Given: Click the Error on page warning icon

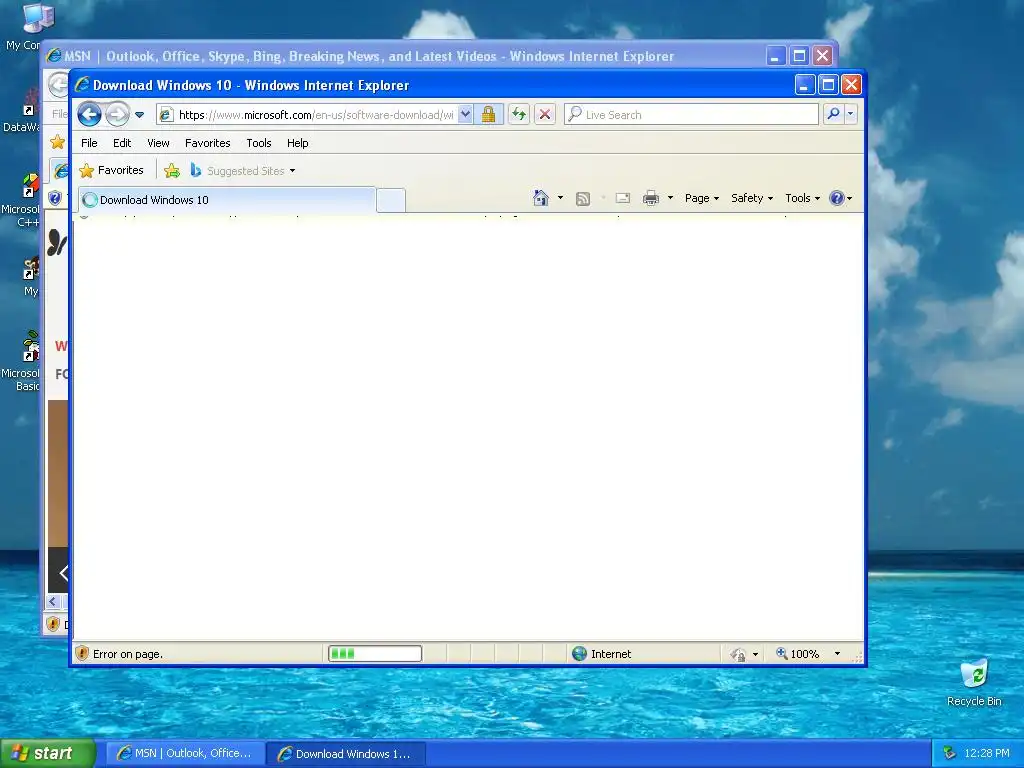Looking at the screenshot, I should click(x=82, y=653).
